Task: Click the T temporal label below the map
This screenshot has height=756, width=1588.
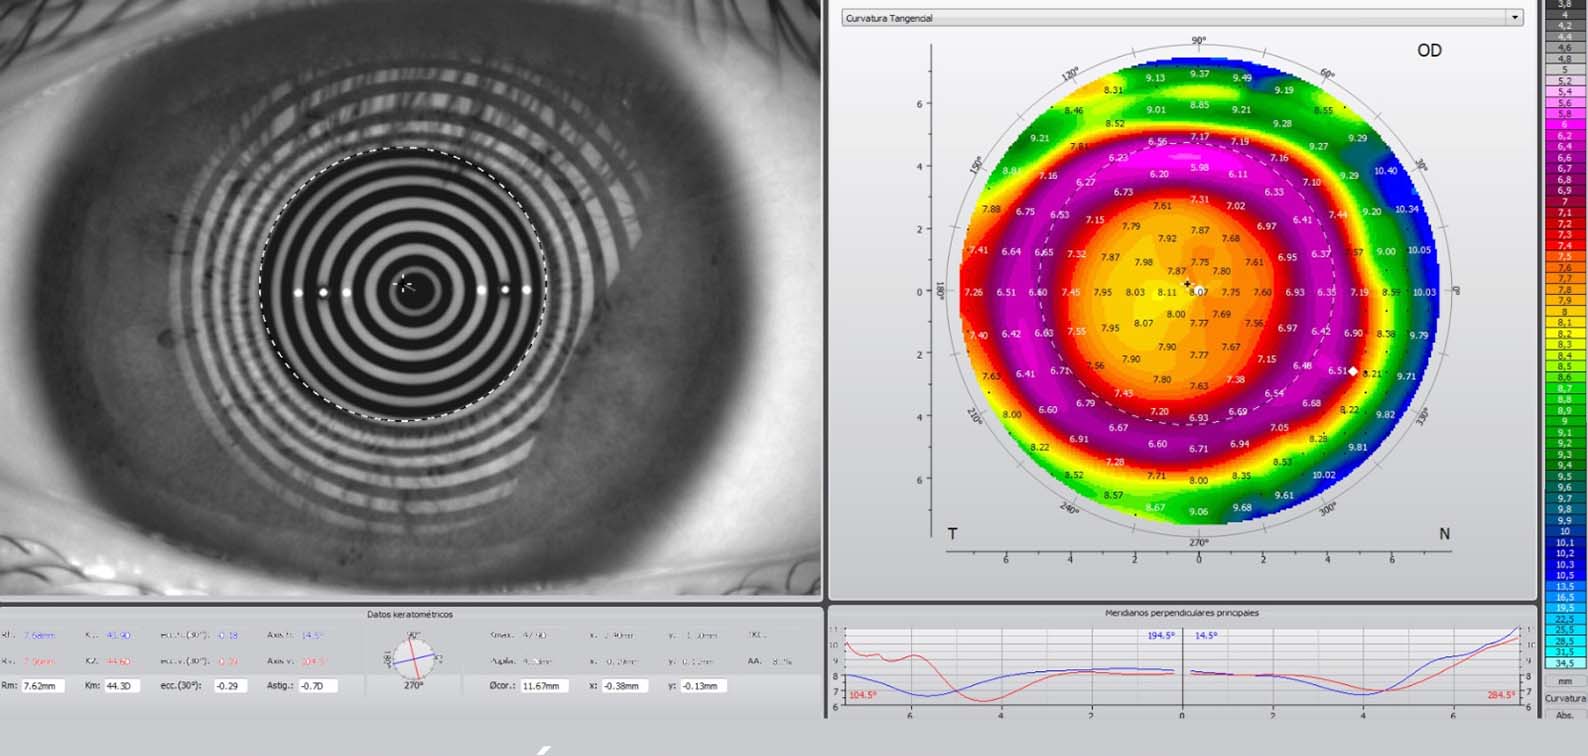Action: click(x=952, y=534)
